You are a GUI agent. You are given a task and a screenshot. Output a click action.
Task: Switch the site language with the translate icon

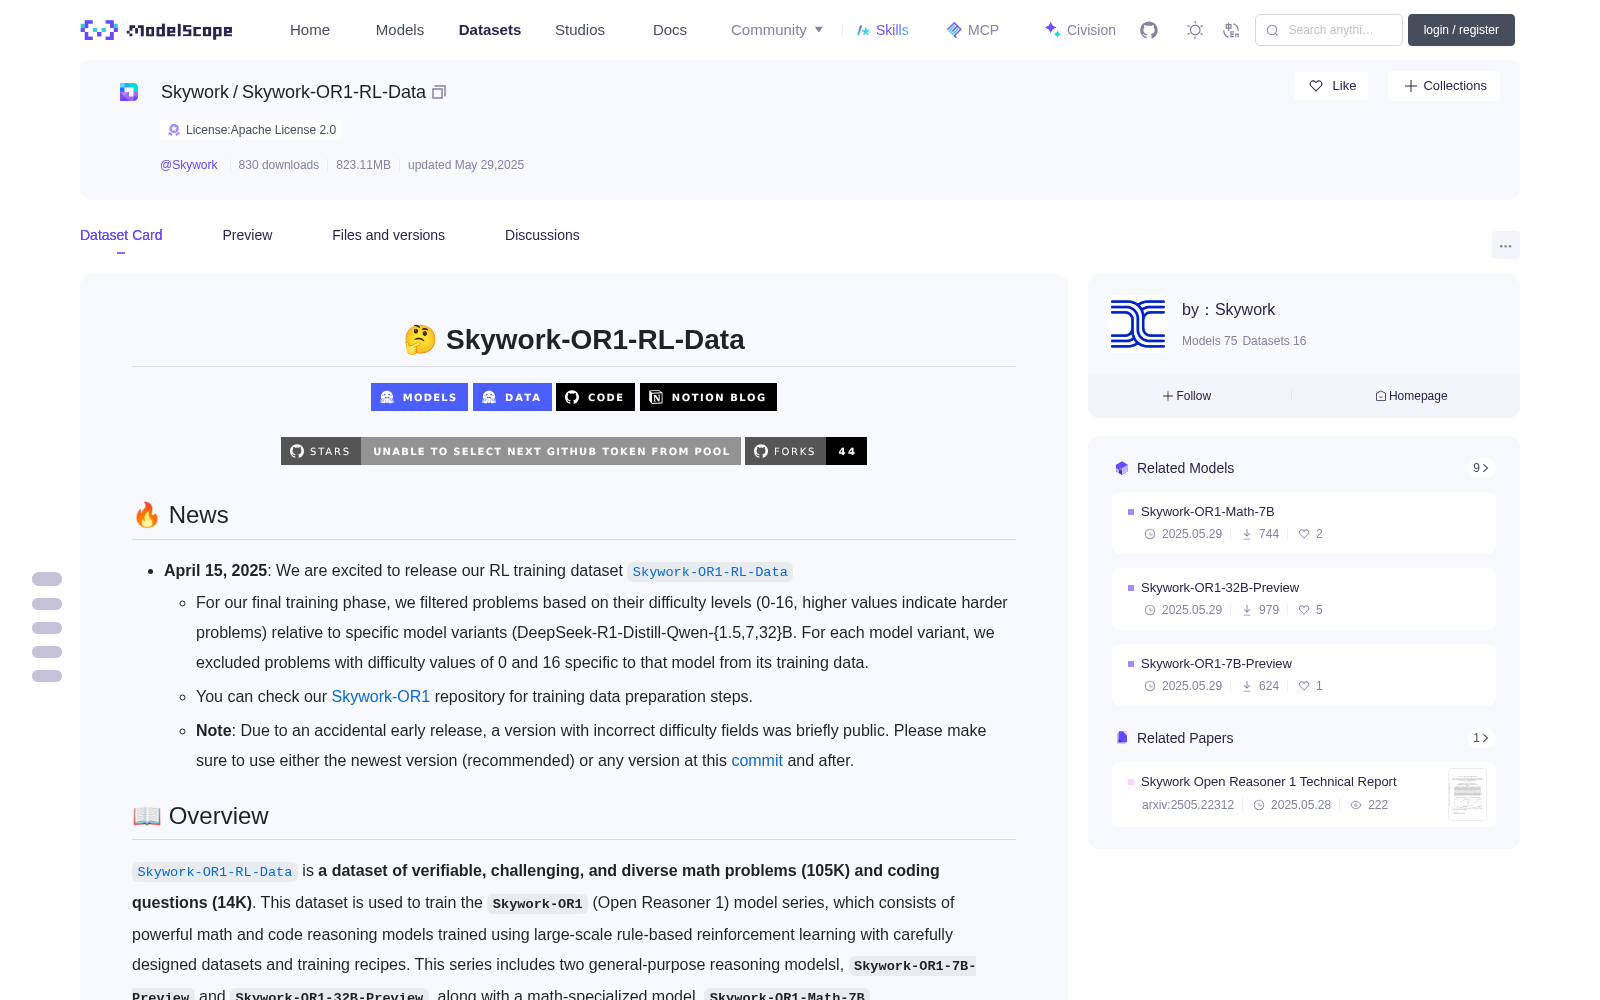tap(1232, 30)
